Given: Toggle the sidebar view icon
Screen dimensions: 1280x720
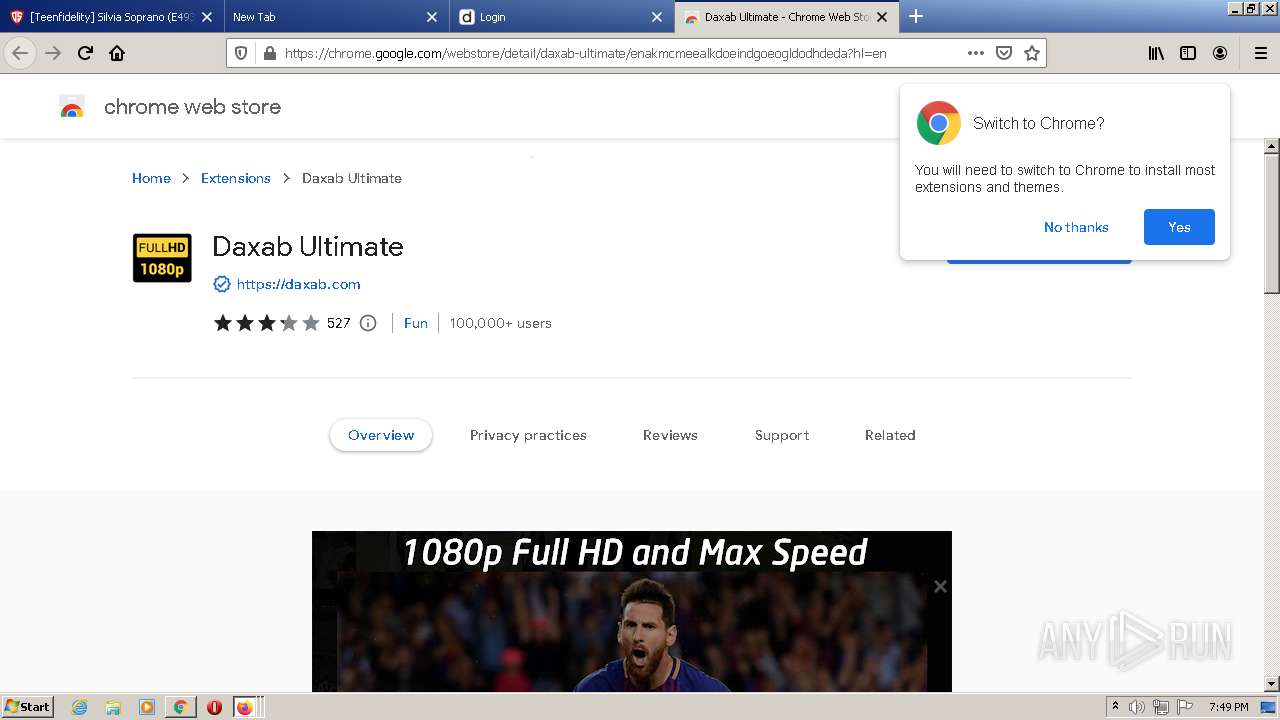Looking at the screenshot, I should [x=1188, y=53].
